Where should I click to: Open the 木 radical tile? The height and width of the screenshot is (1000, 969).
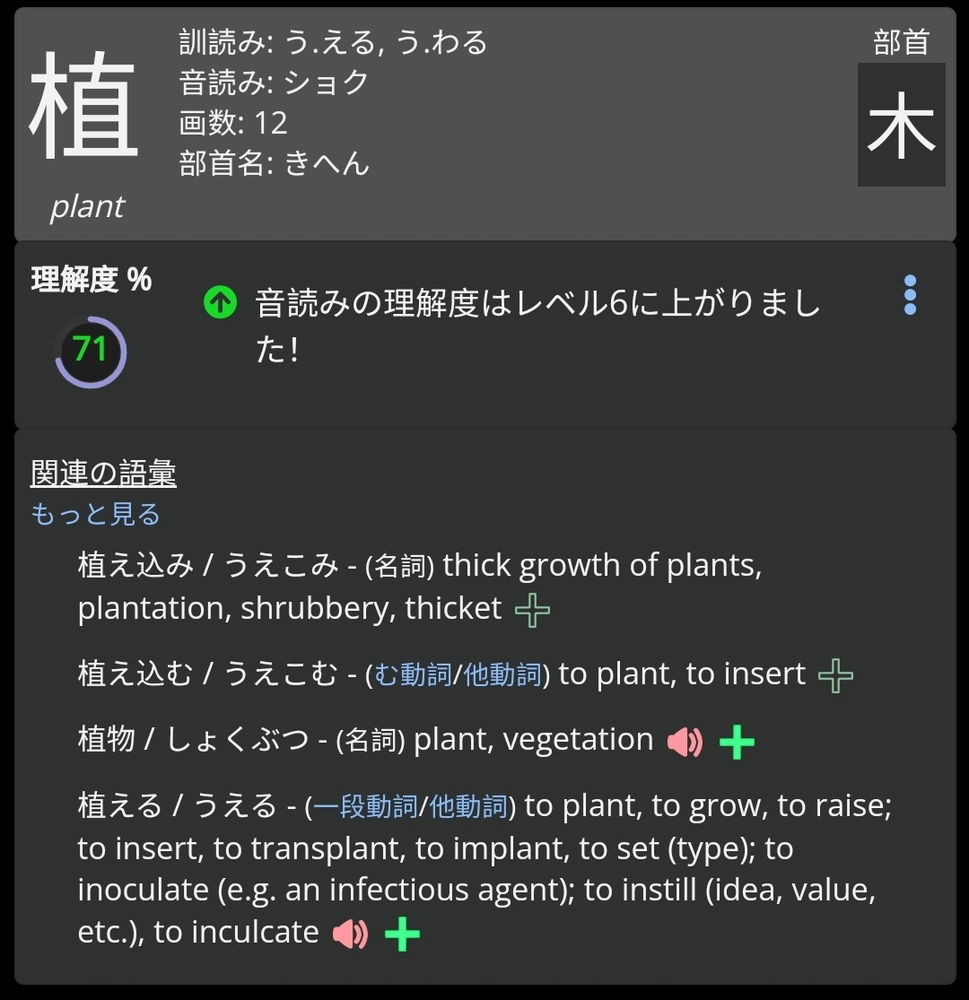pos(901,124)
